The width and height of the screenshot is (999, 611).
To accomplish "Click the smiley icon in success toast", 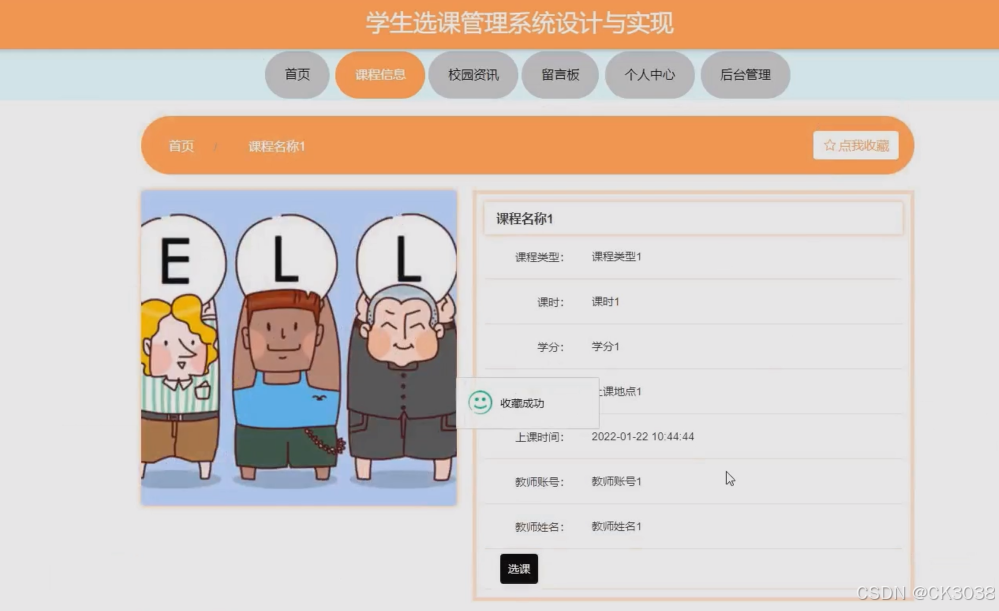I will coord(480,403).
